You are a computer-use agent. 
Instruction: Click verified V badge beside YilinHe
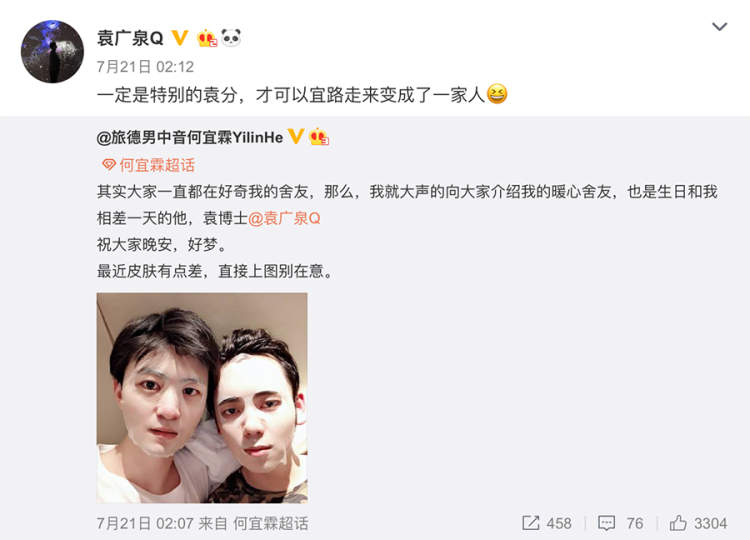[x=296, y=137]
